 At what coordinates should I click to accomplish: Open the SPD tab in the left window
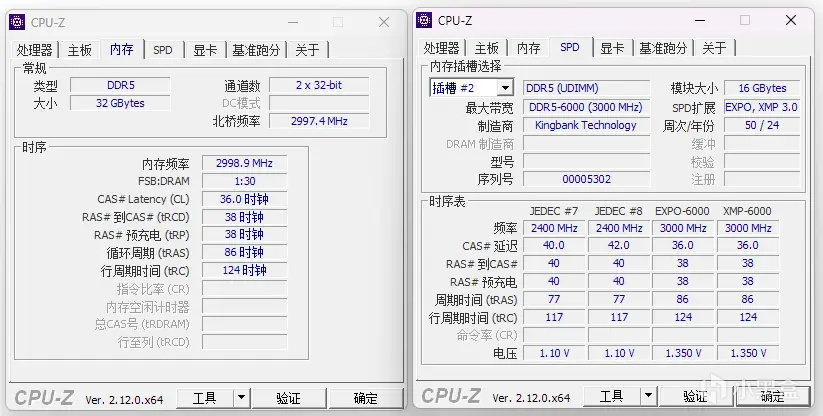(x=163, y=50)
